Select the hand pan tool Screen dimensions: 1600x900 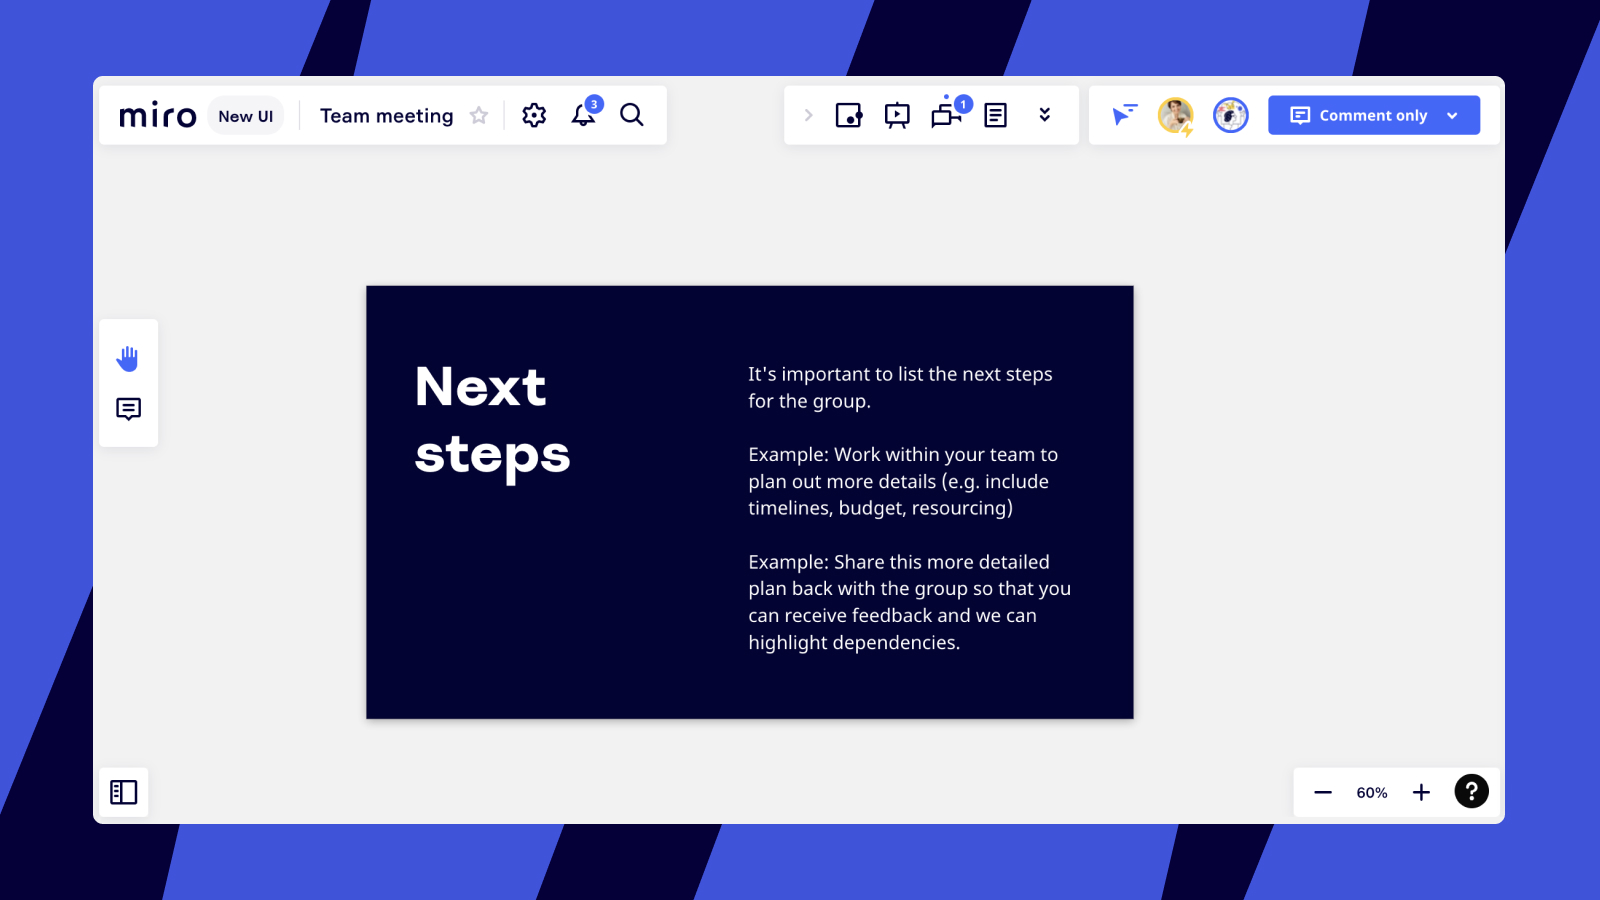tap(128, 358)
